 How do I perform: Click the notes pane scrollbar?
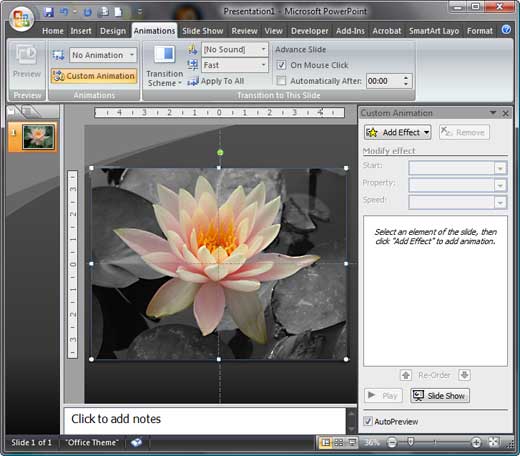351,421
